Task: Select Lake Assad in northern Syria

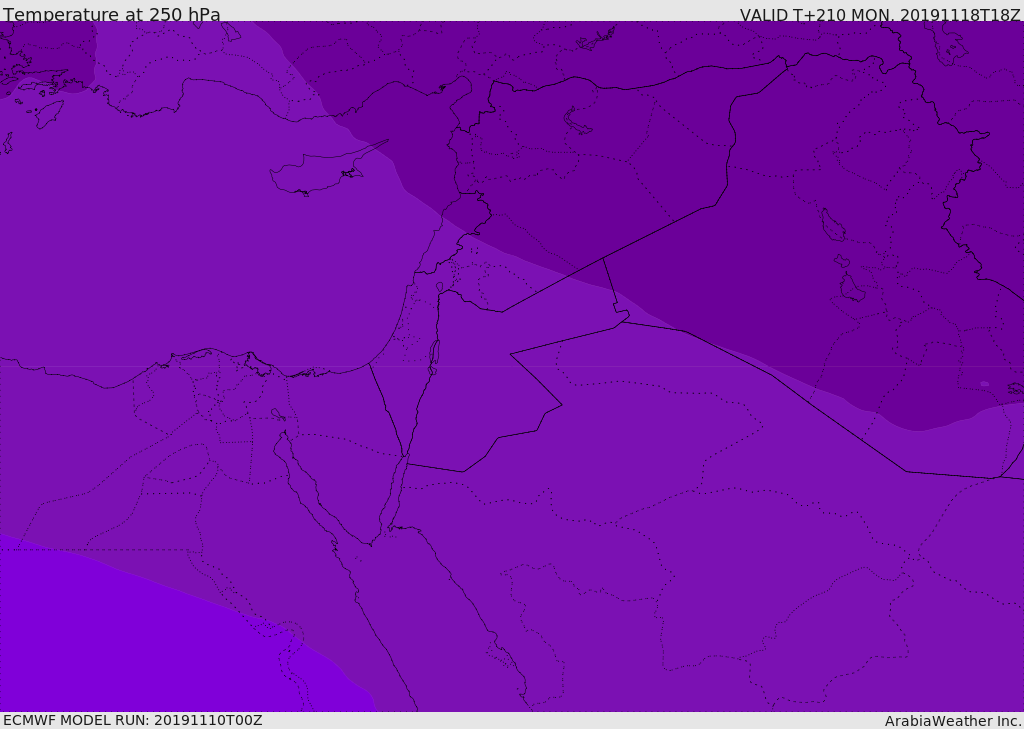Action: pyautogui.click(x=578, y=121)
